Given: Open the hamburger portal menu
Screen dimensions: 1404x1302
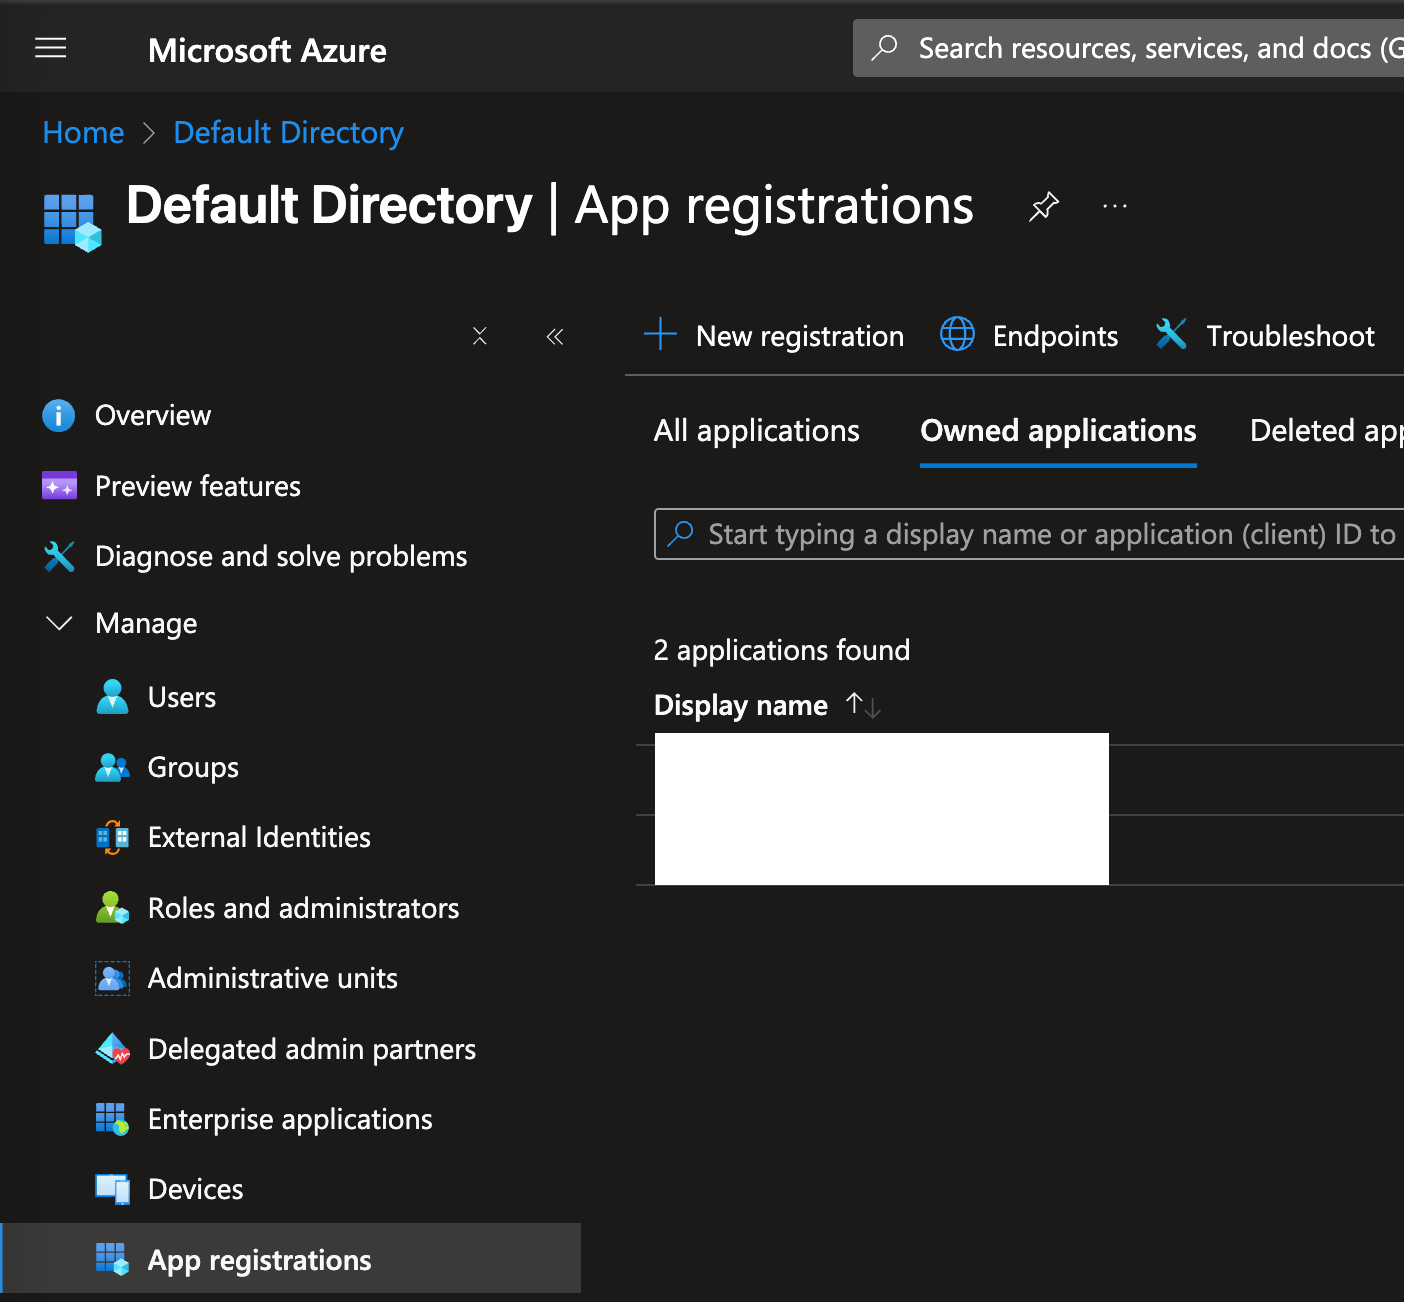Looking at the screenshot, I should tap(51, 48).
